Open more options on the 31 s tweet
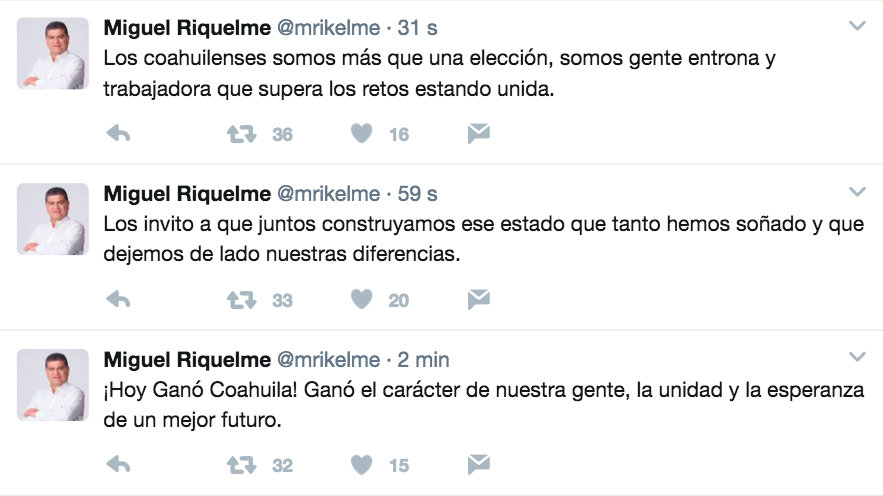 coord(856,26)
